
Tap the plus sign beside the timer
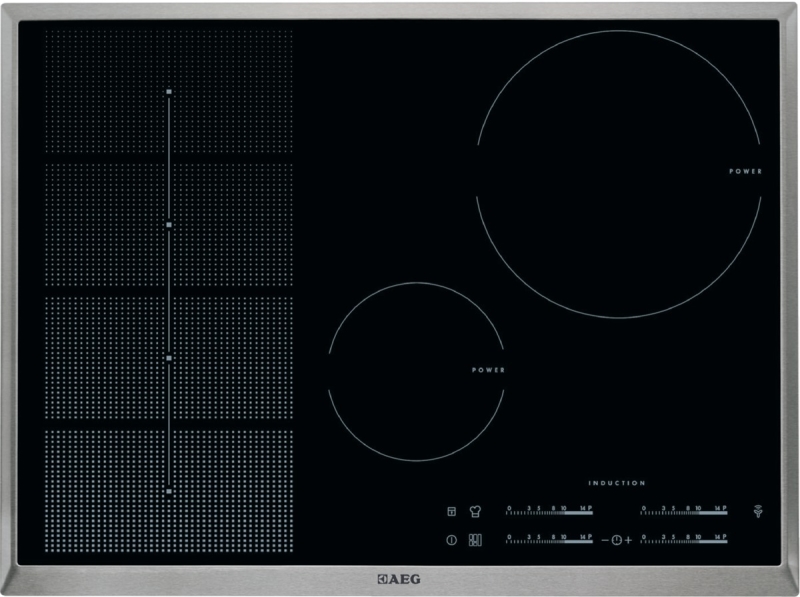(628, 540)
